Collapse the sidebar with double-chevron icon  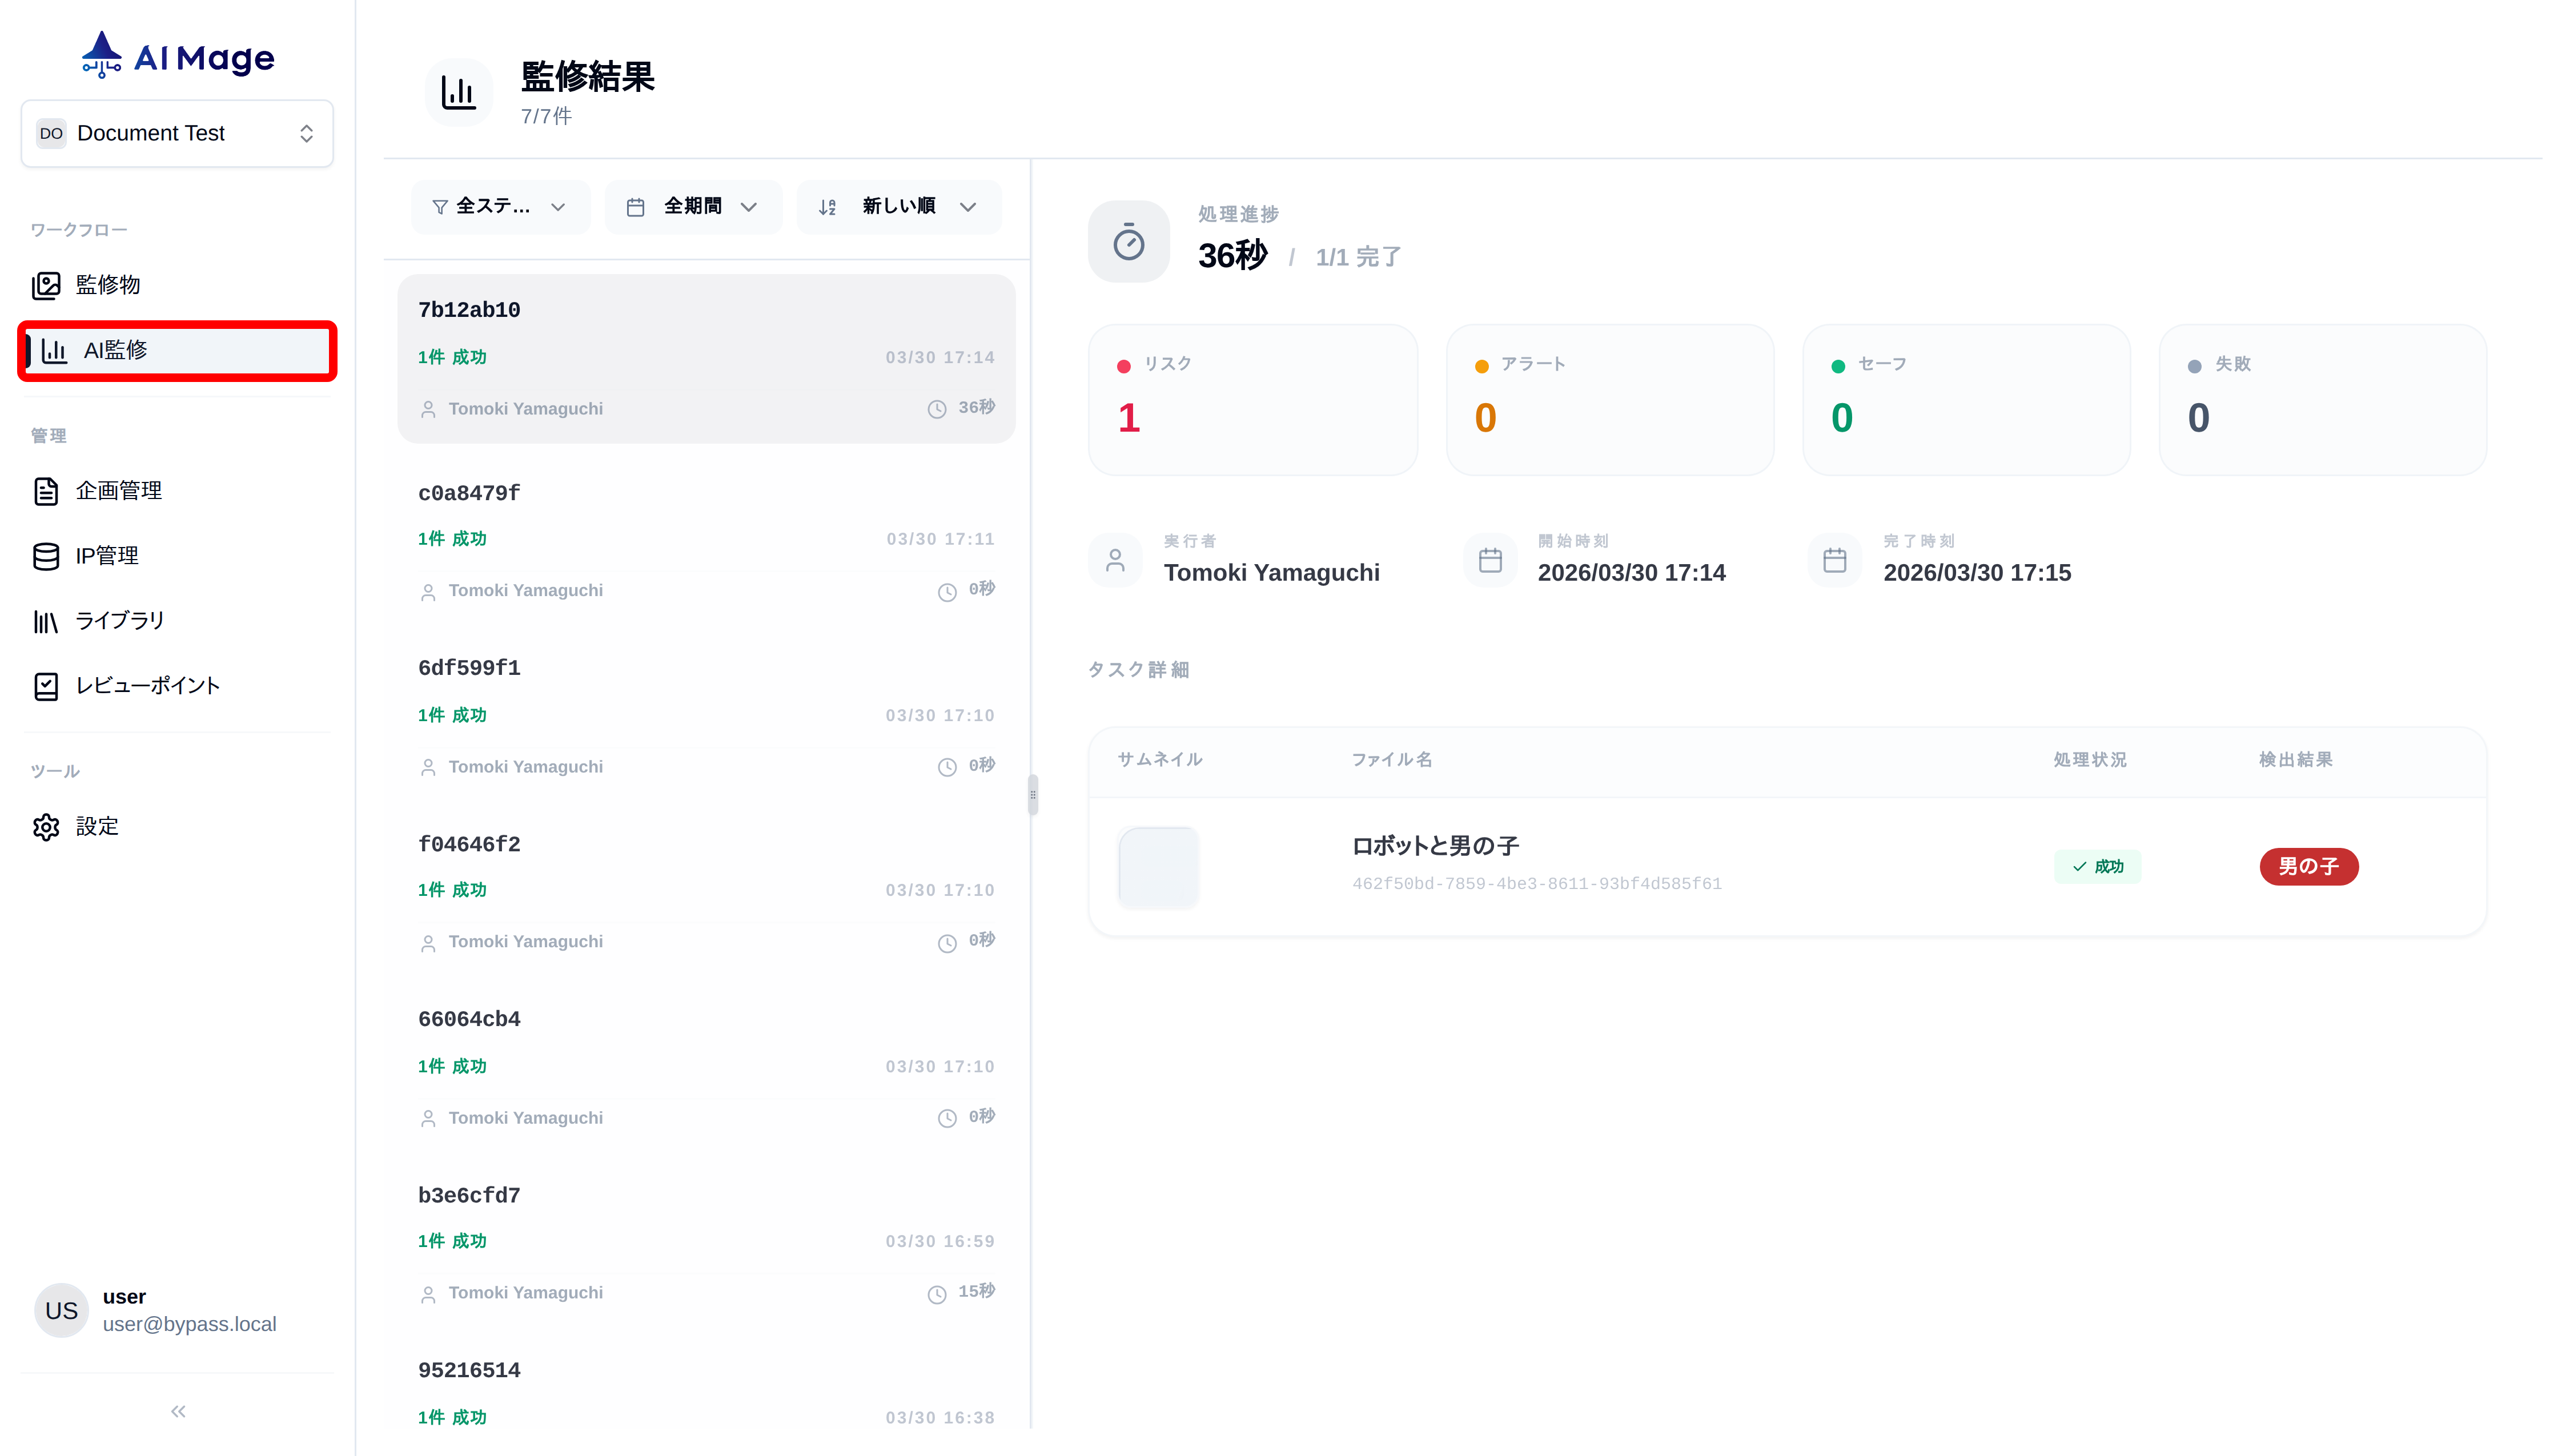pyautogui.click(x=178, y=1411)
